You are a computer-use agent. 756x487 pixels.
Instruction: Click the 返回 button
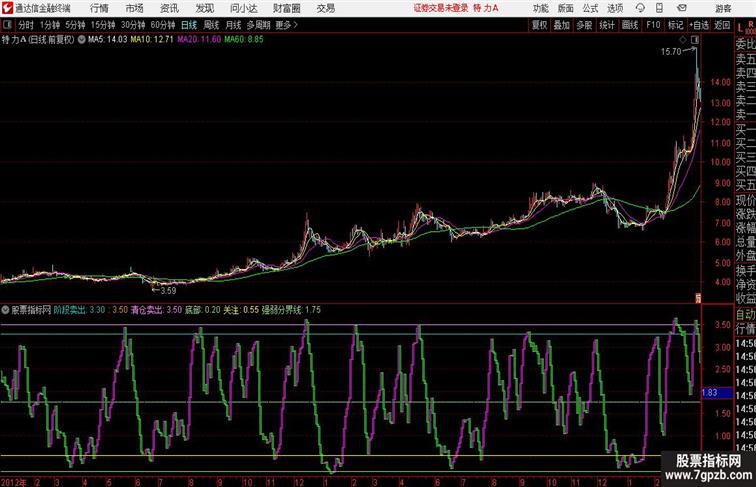coord(722,25)
